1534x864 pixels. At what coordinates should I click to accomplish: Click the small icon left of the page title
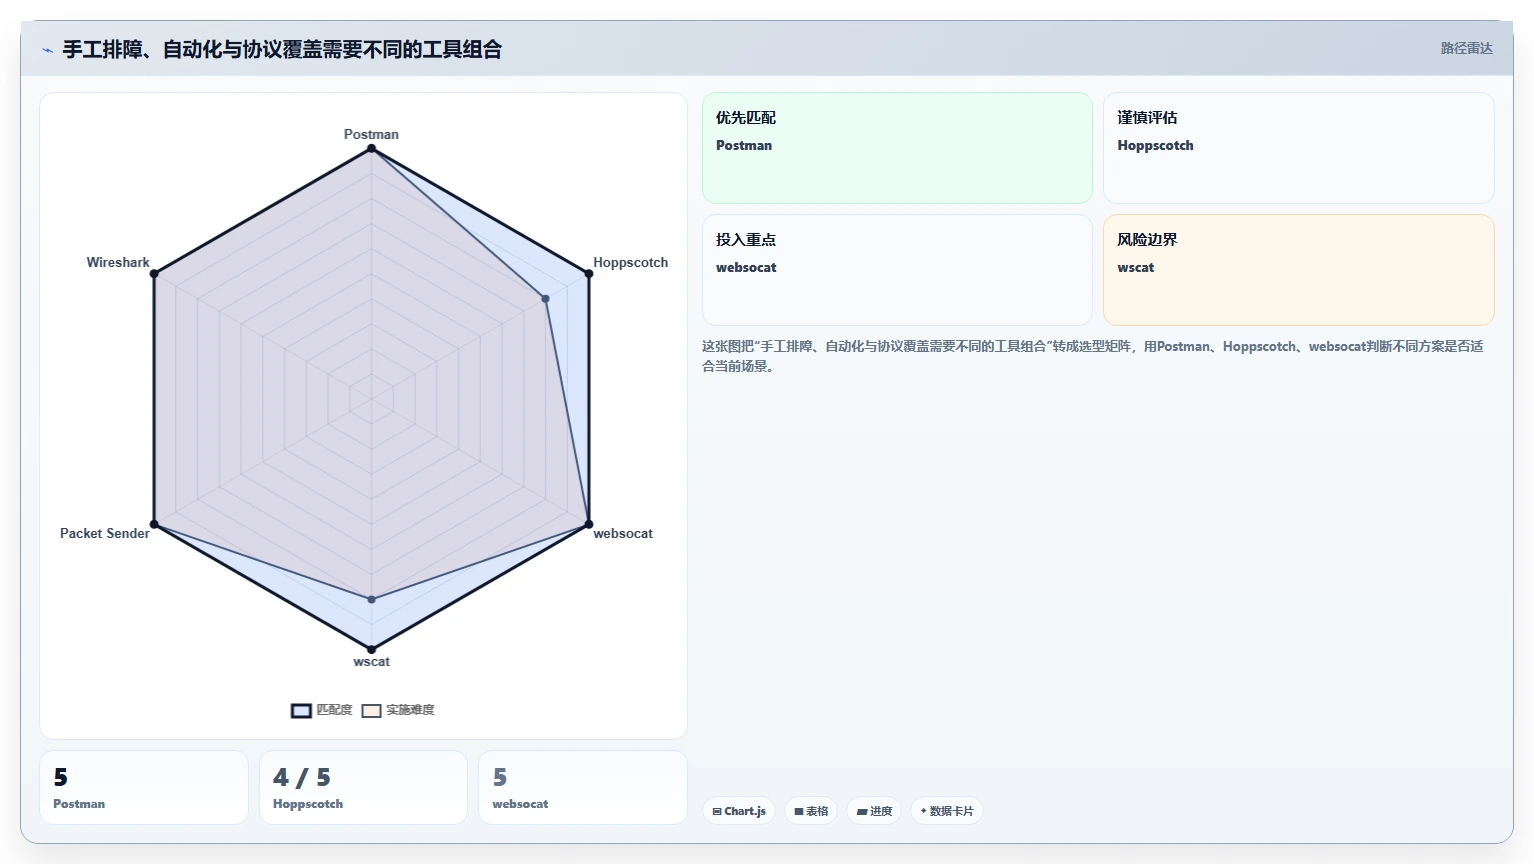click(x=47, y=50)
